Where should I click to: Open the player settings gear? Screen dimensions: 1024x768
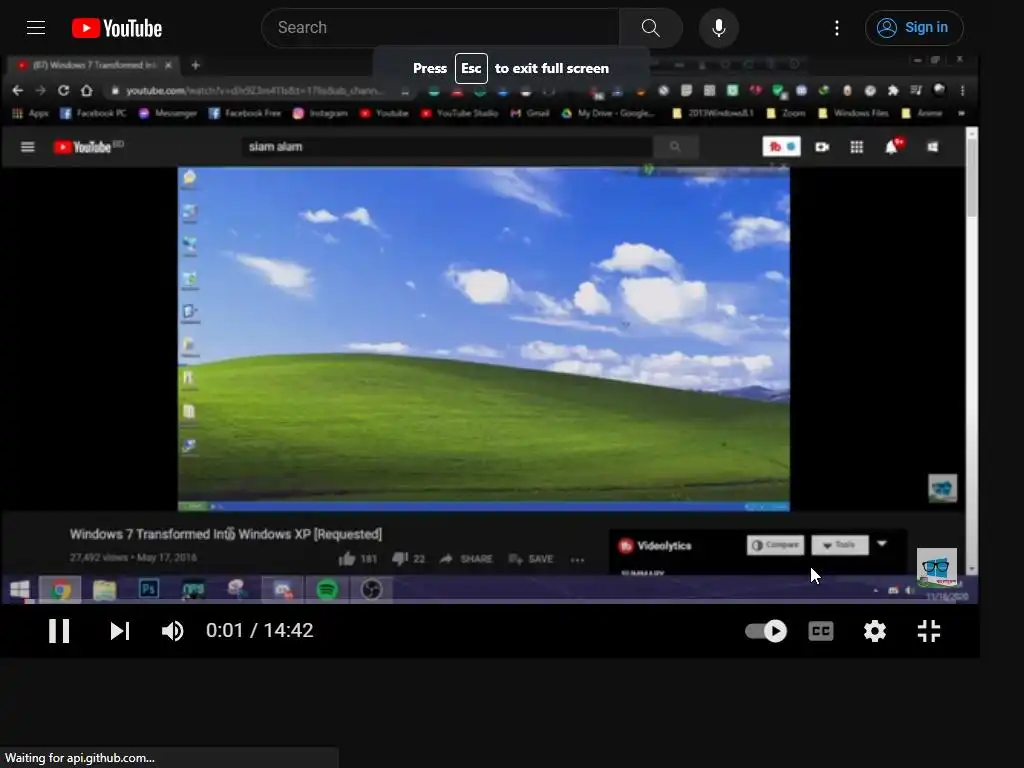click(875, 631)
